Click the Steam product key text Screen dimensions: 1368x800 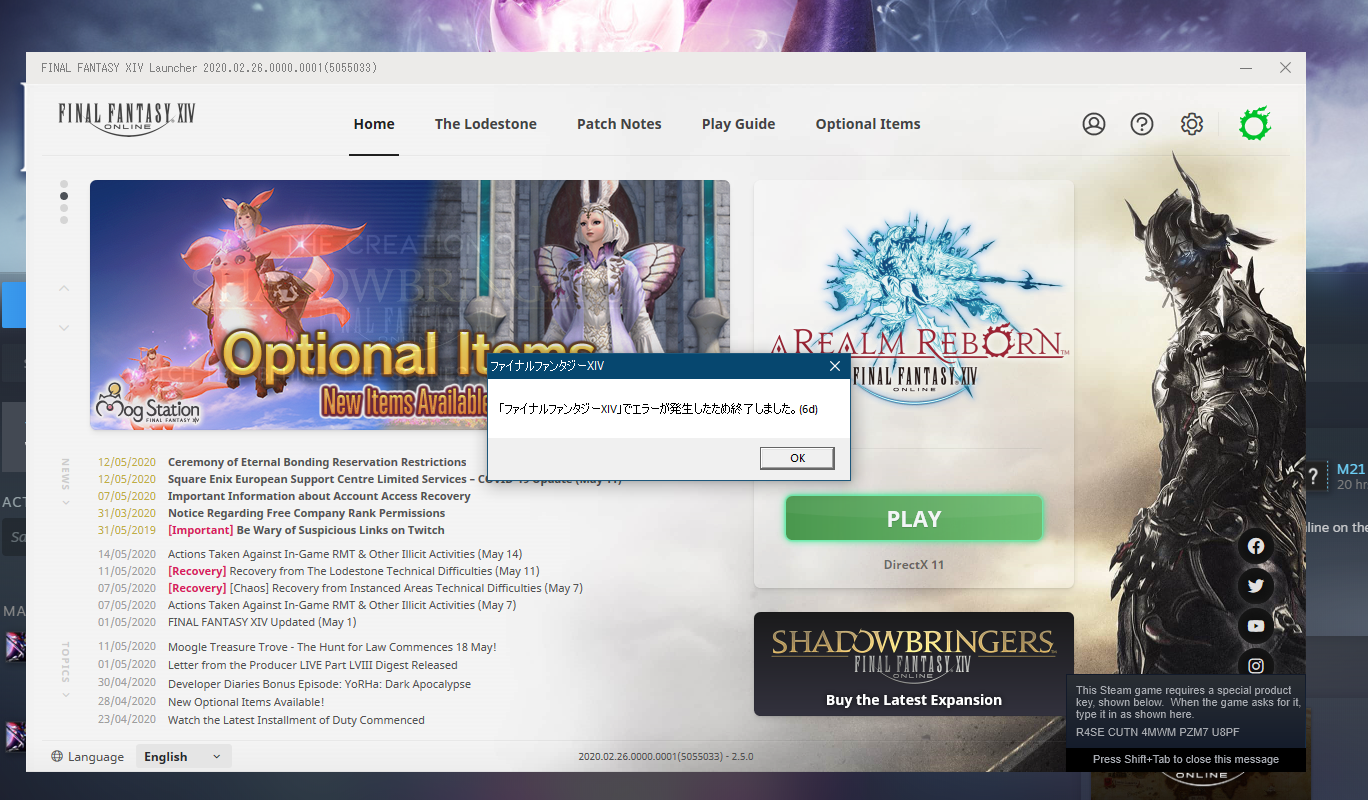1156,732
